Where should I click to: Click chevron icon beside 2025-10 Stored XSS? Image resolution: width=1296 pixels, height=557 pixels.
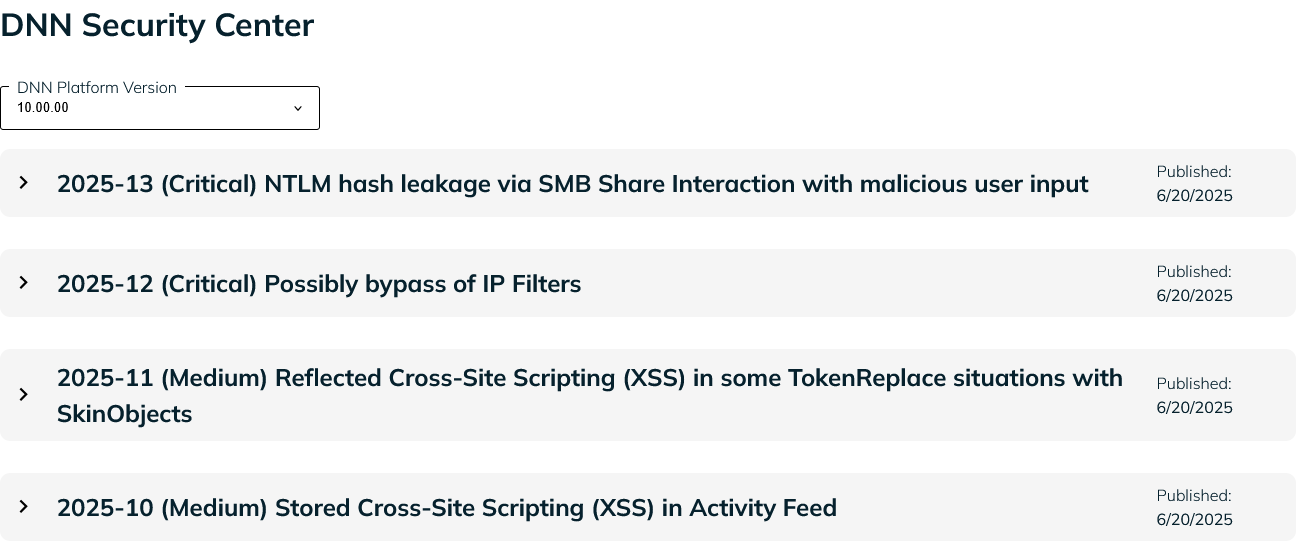click(x=24, y=507)
